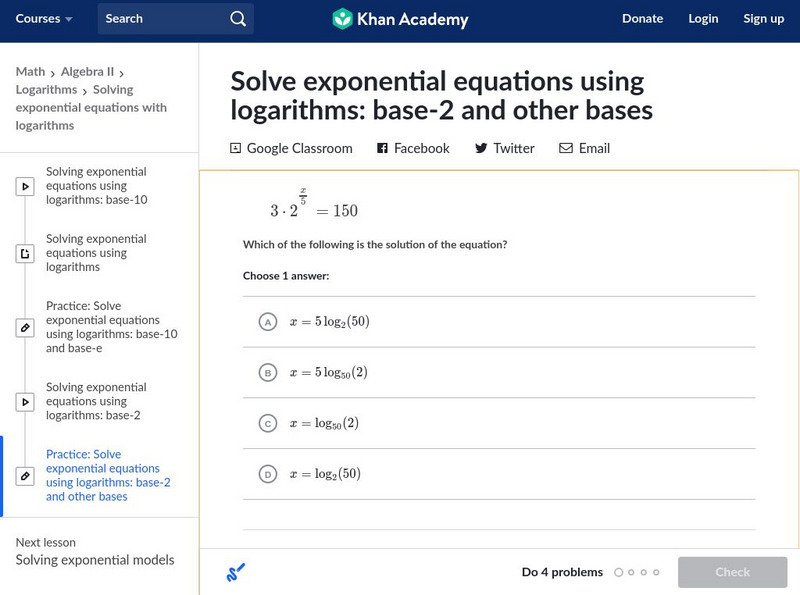Open the scratchpad pencil tool
Screen dimensions: 800x595
tap(236, 573)
